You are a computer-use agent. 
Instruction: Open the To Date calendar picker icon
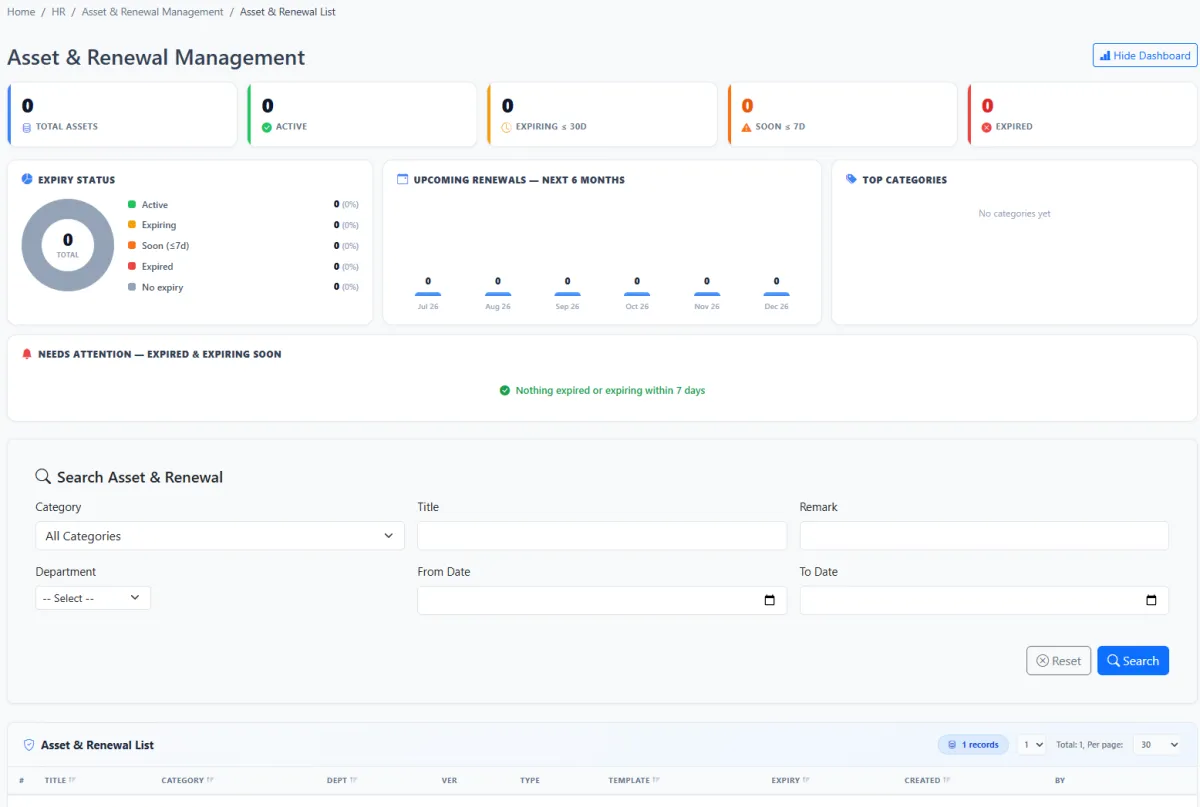[1151, 600]
